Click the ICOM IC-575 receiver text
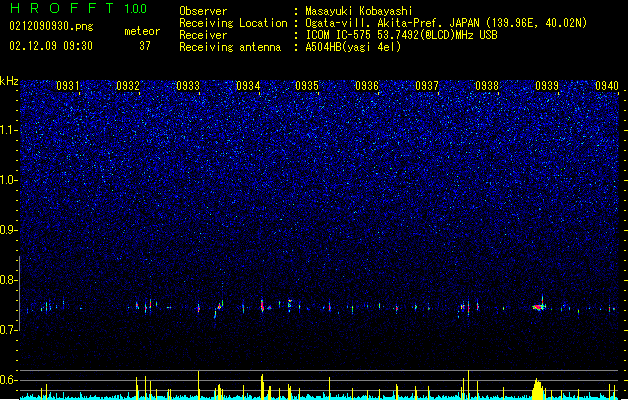The image size is (629, 400). [x=401, y=35]
